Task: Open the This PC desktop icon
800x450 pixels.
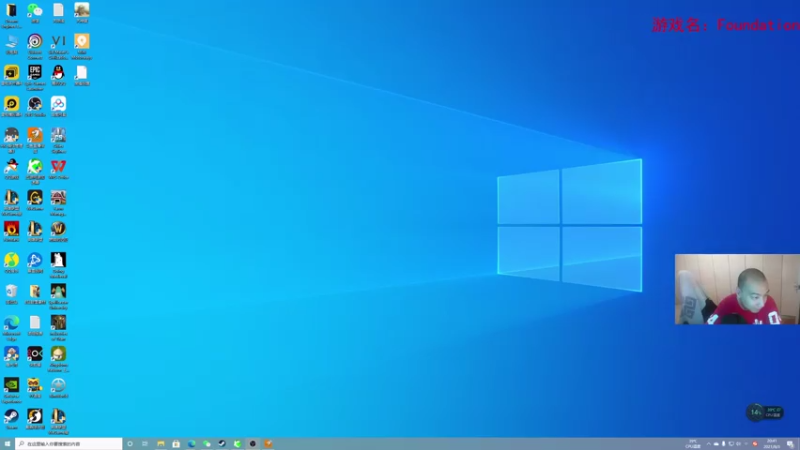Action: coord(11,44)
